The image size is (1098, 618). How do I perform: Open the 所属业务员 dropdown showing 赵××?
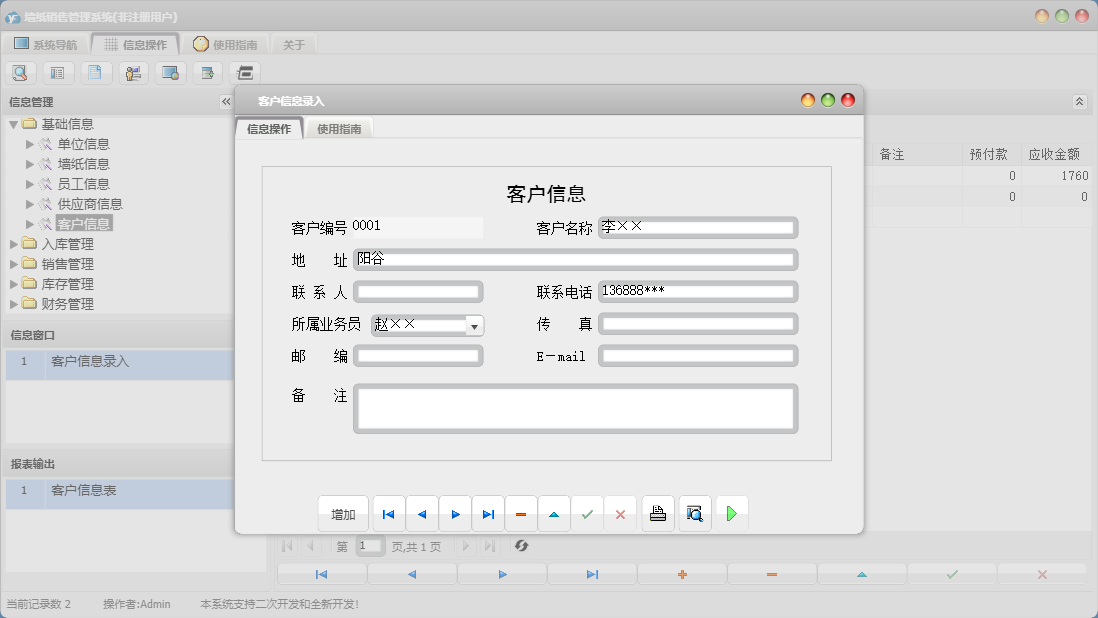pos(474,324)
